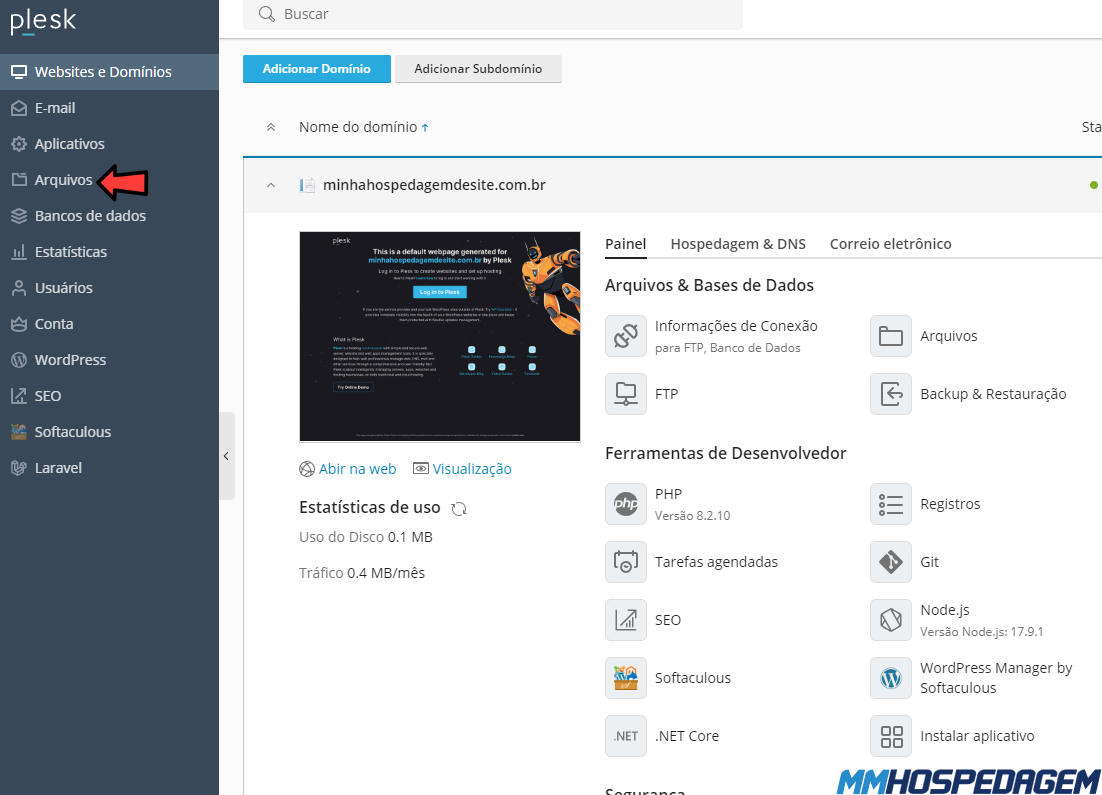Open WordPress Manager by Softaculous icon
1102x795 pixels.
coord(890,678)
